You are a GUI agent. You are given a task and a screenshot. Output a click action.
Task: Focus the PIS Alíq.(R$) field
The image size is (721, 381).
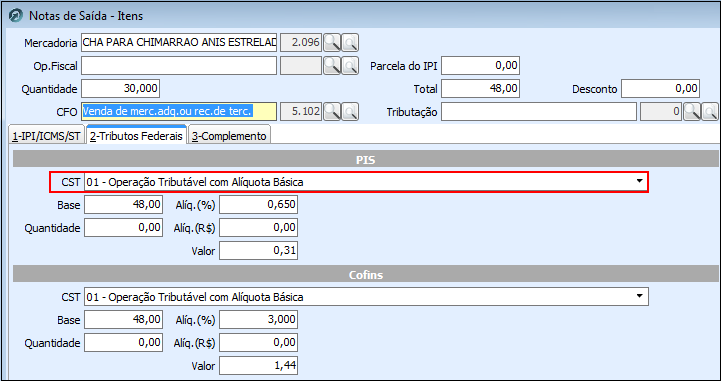[258, 227]
